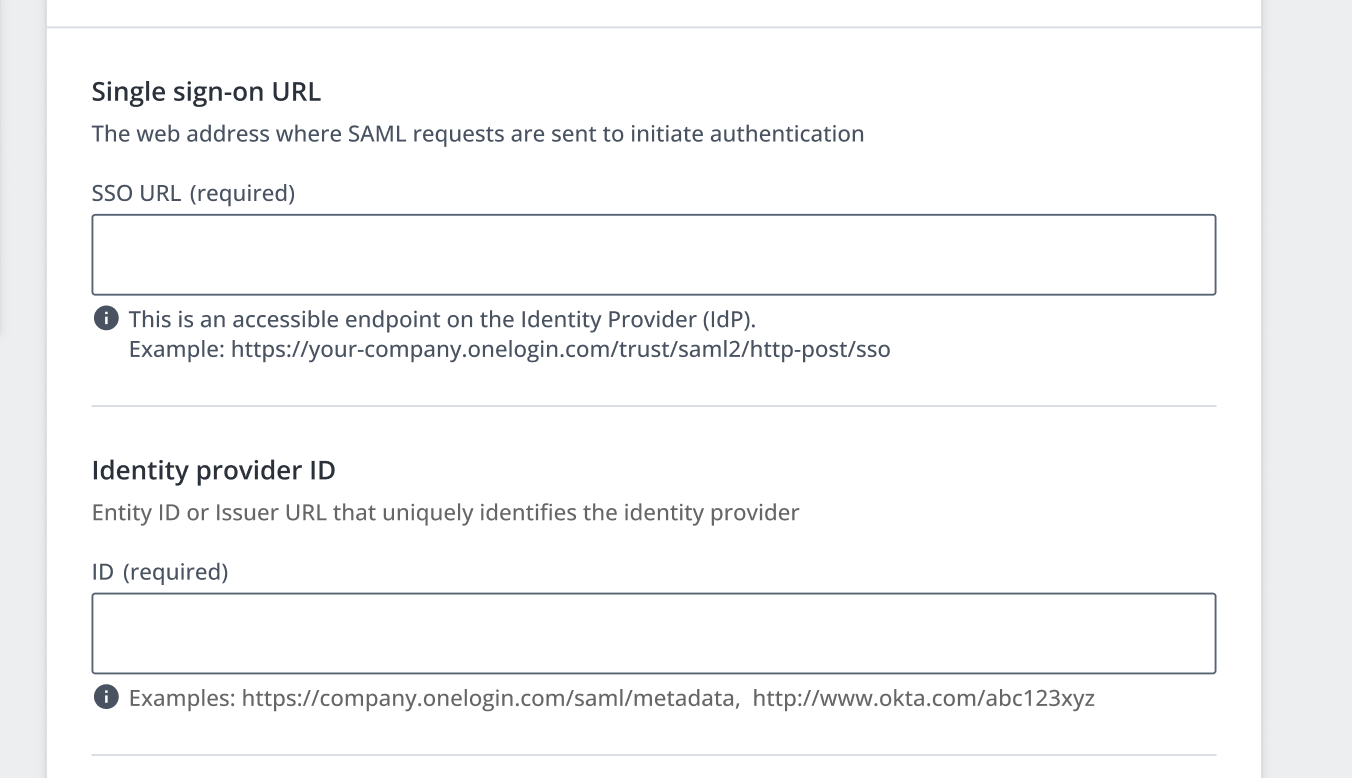The width and height of the screenshot is (1352, 778).
Task: Click the SAML requests description text
Action: [x=477, y=133]
